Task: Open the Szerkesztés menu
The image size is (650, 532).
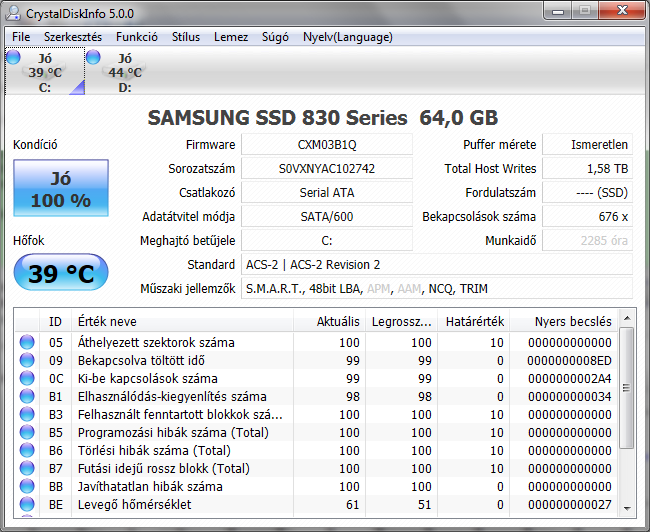Action: tap(73, 37)
